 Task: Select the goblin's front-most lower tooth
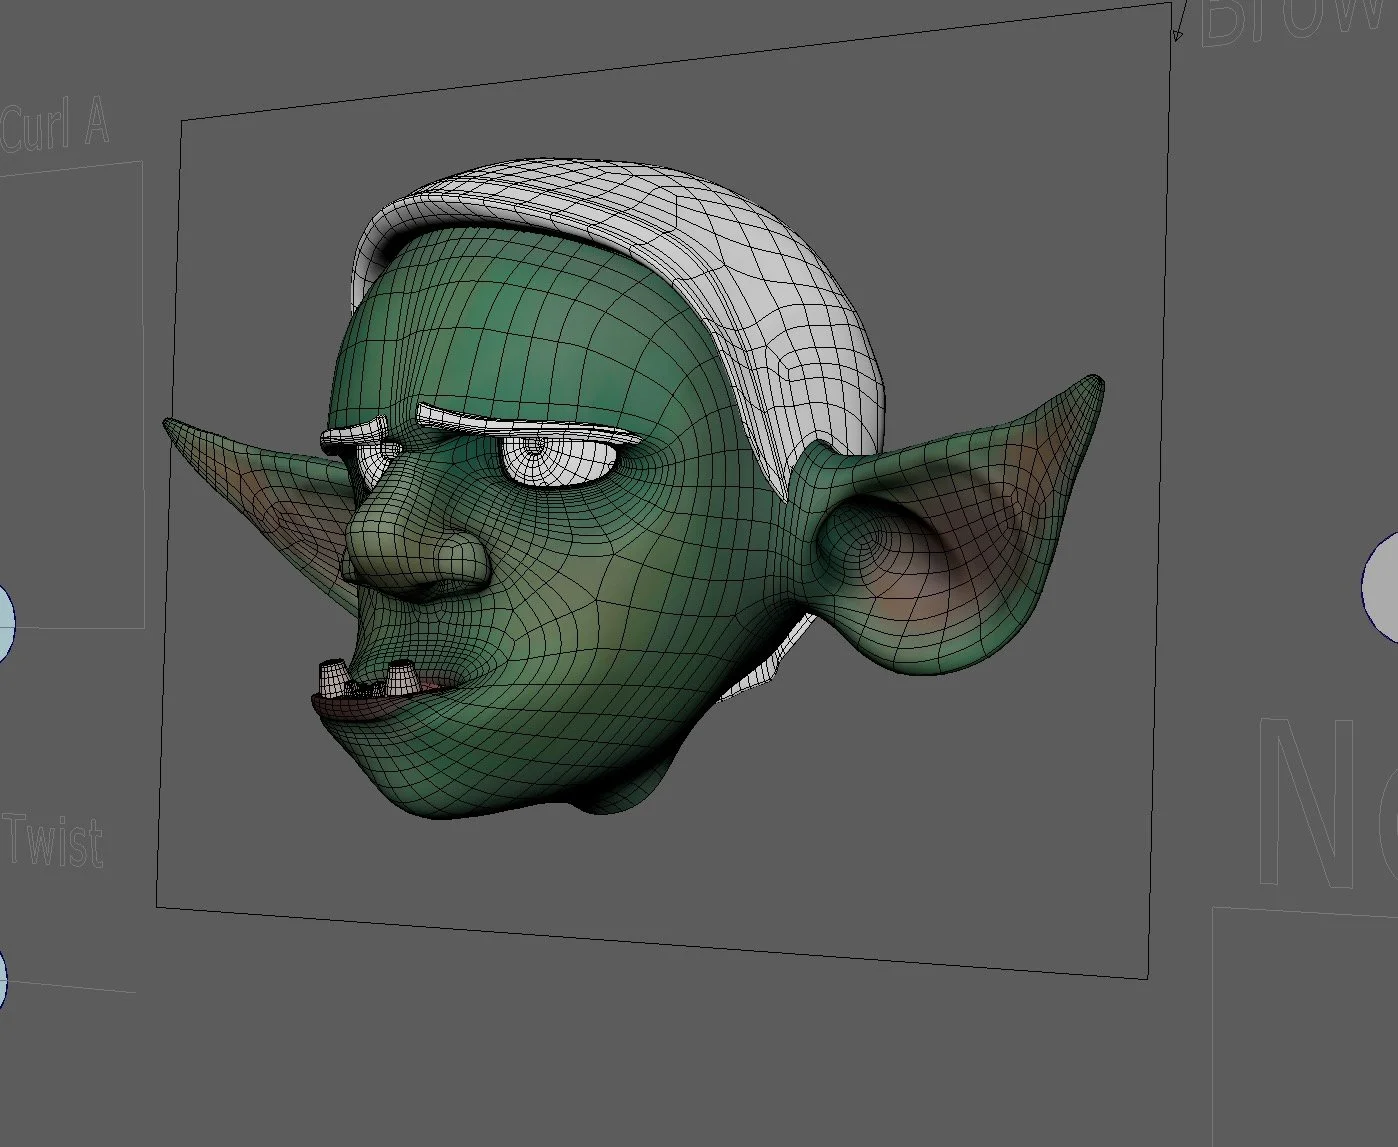tap(332, 678)
